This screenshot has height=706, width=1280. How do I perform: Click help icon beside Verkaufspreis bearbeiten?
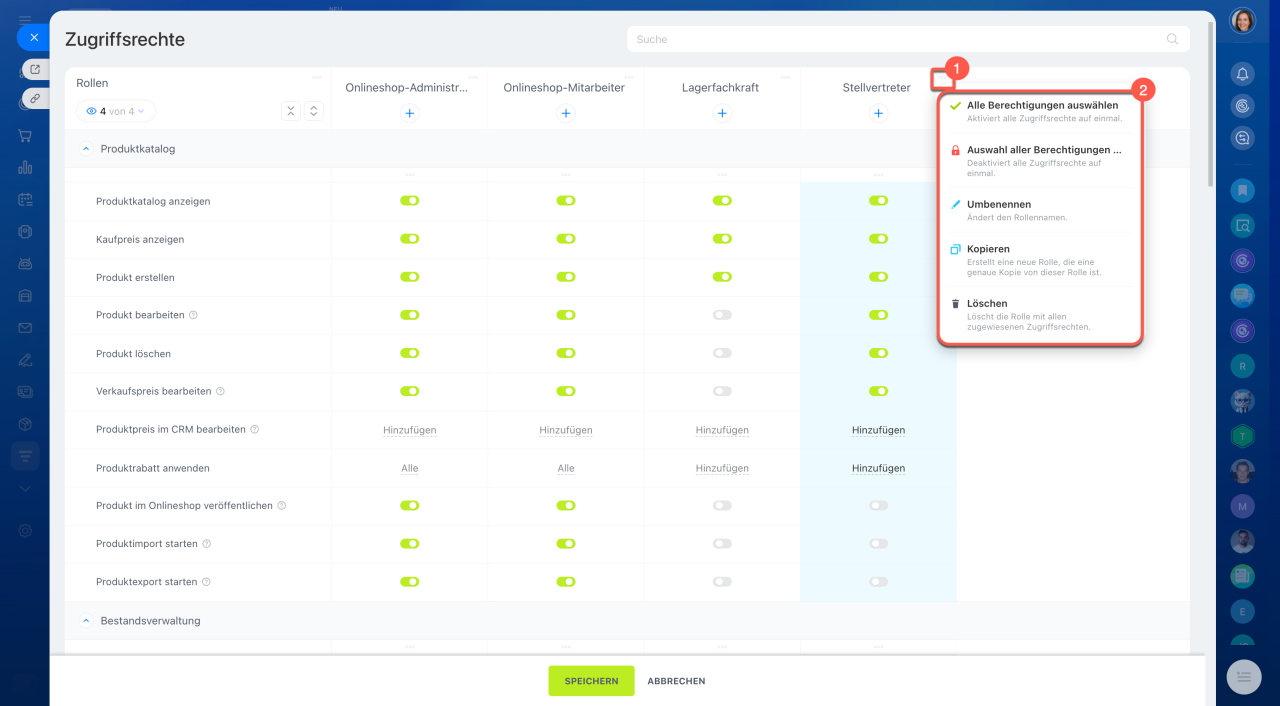pyautogui.click(x=220, y=392)
